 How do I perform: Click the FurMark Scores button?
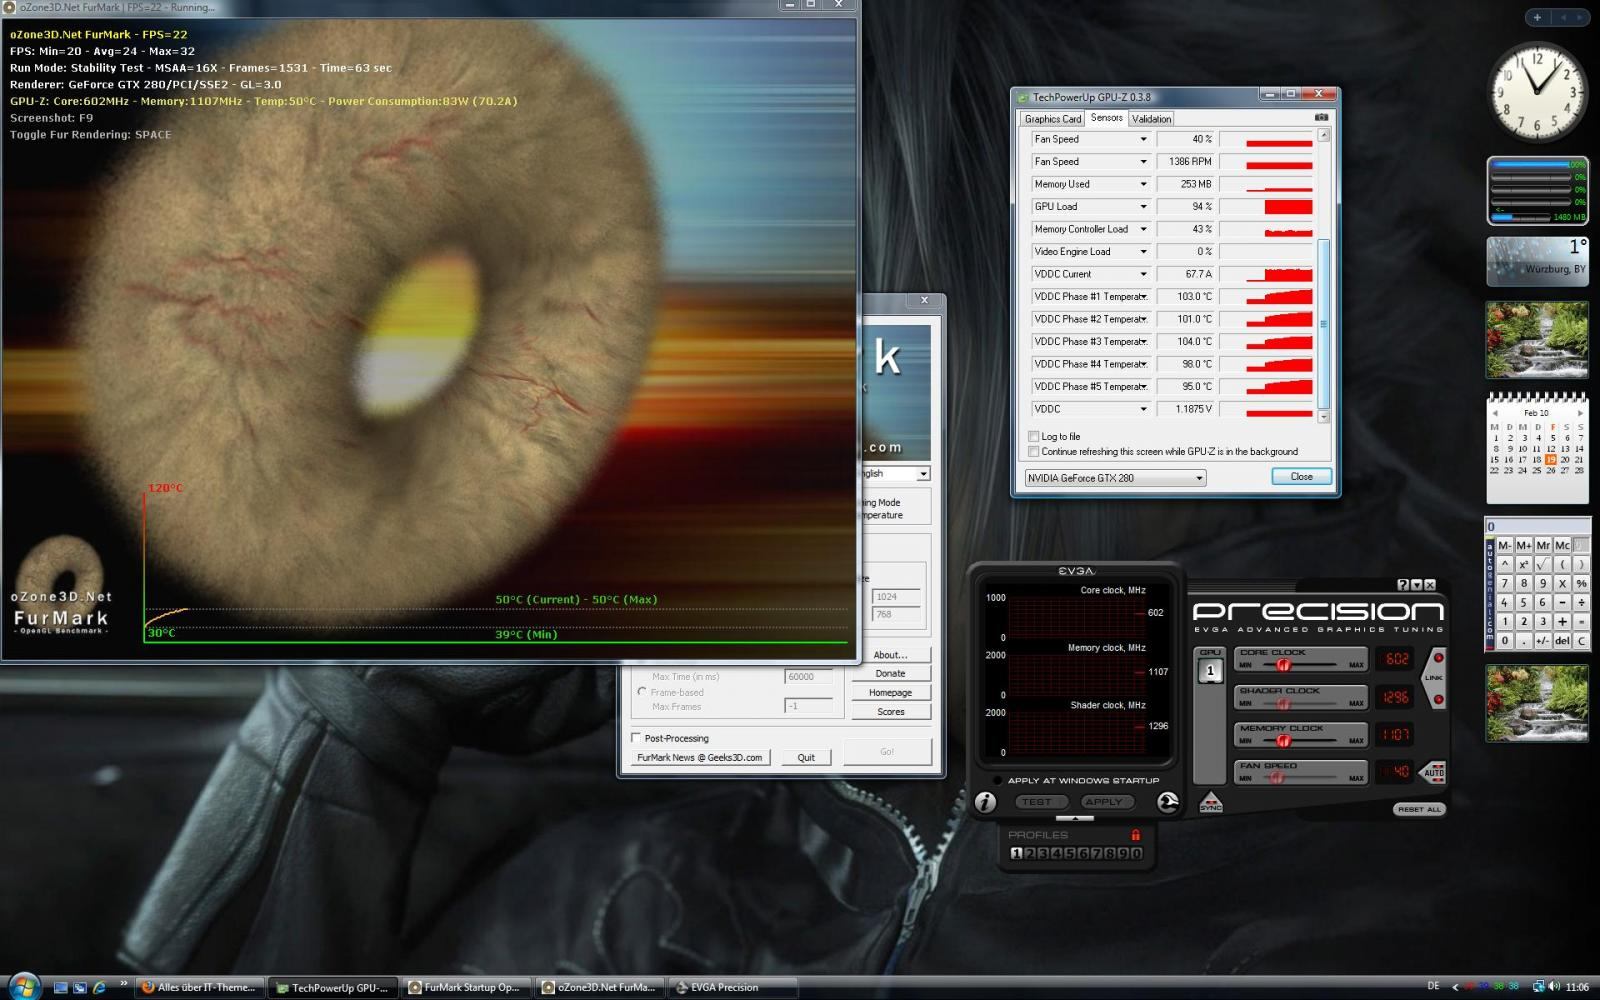coord(890,712)
